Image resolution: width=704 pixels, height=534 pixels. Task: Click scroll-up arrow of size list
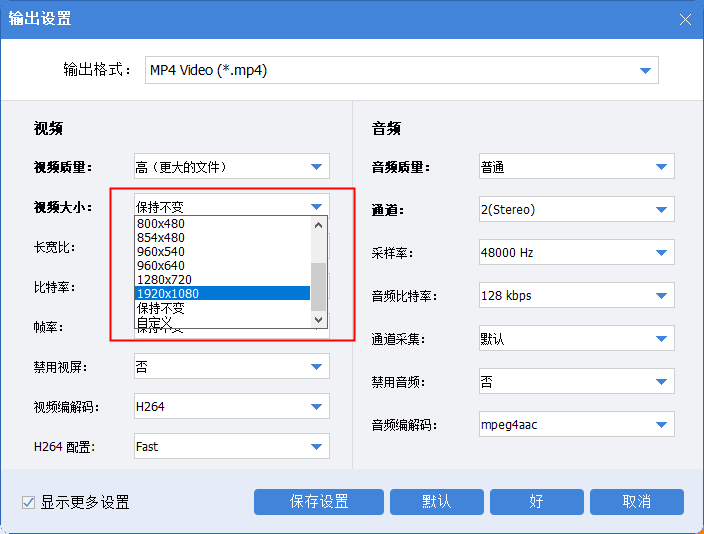point(318,225)
